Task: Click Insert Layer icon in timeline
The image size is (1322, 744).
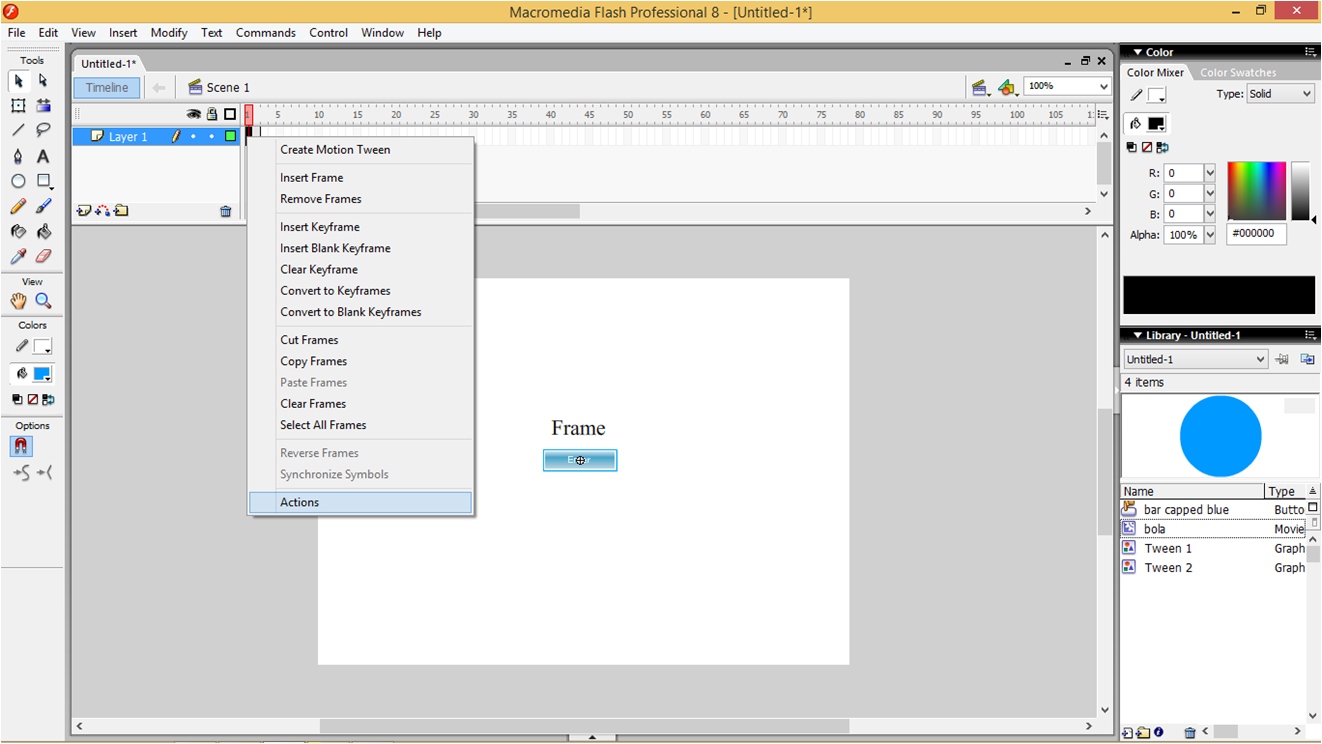Action: 83,211
